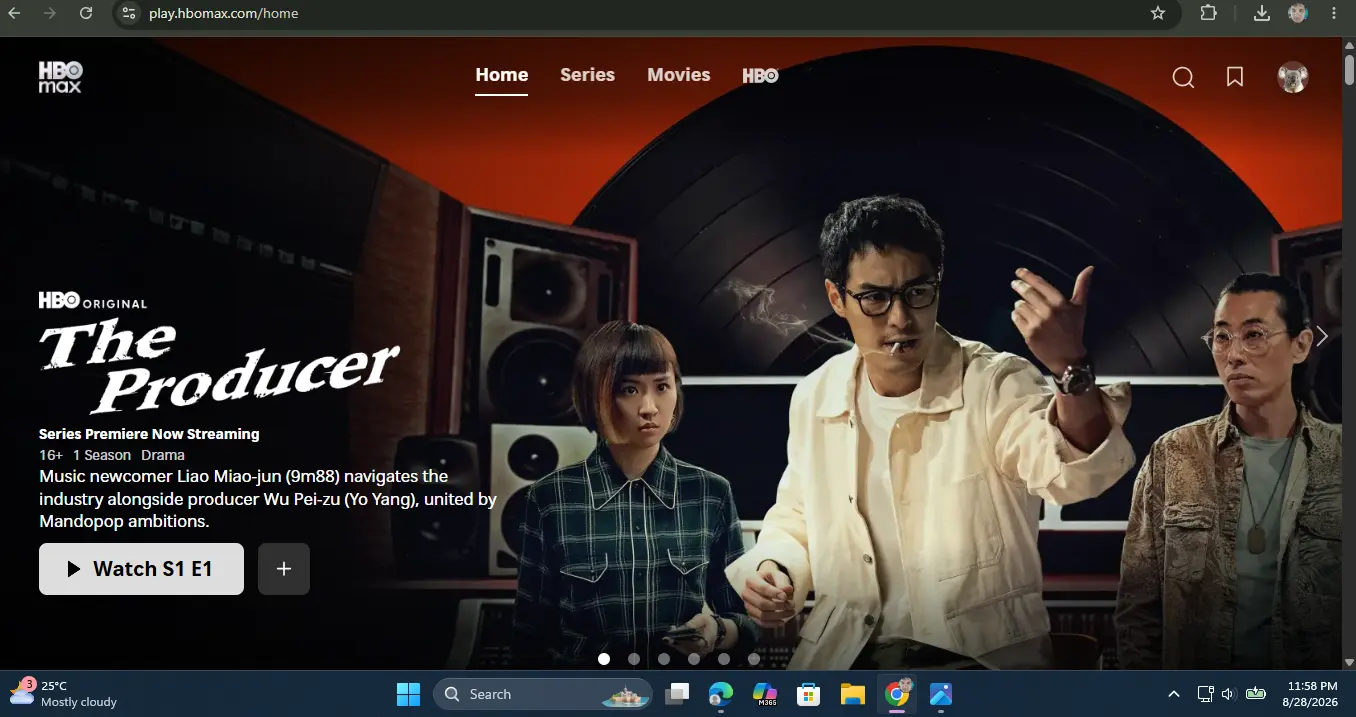Open Microsoft Store from taskbar
This screenshot has height=717, width=1356.
click(808, 694)
